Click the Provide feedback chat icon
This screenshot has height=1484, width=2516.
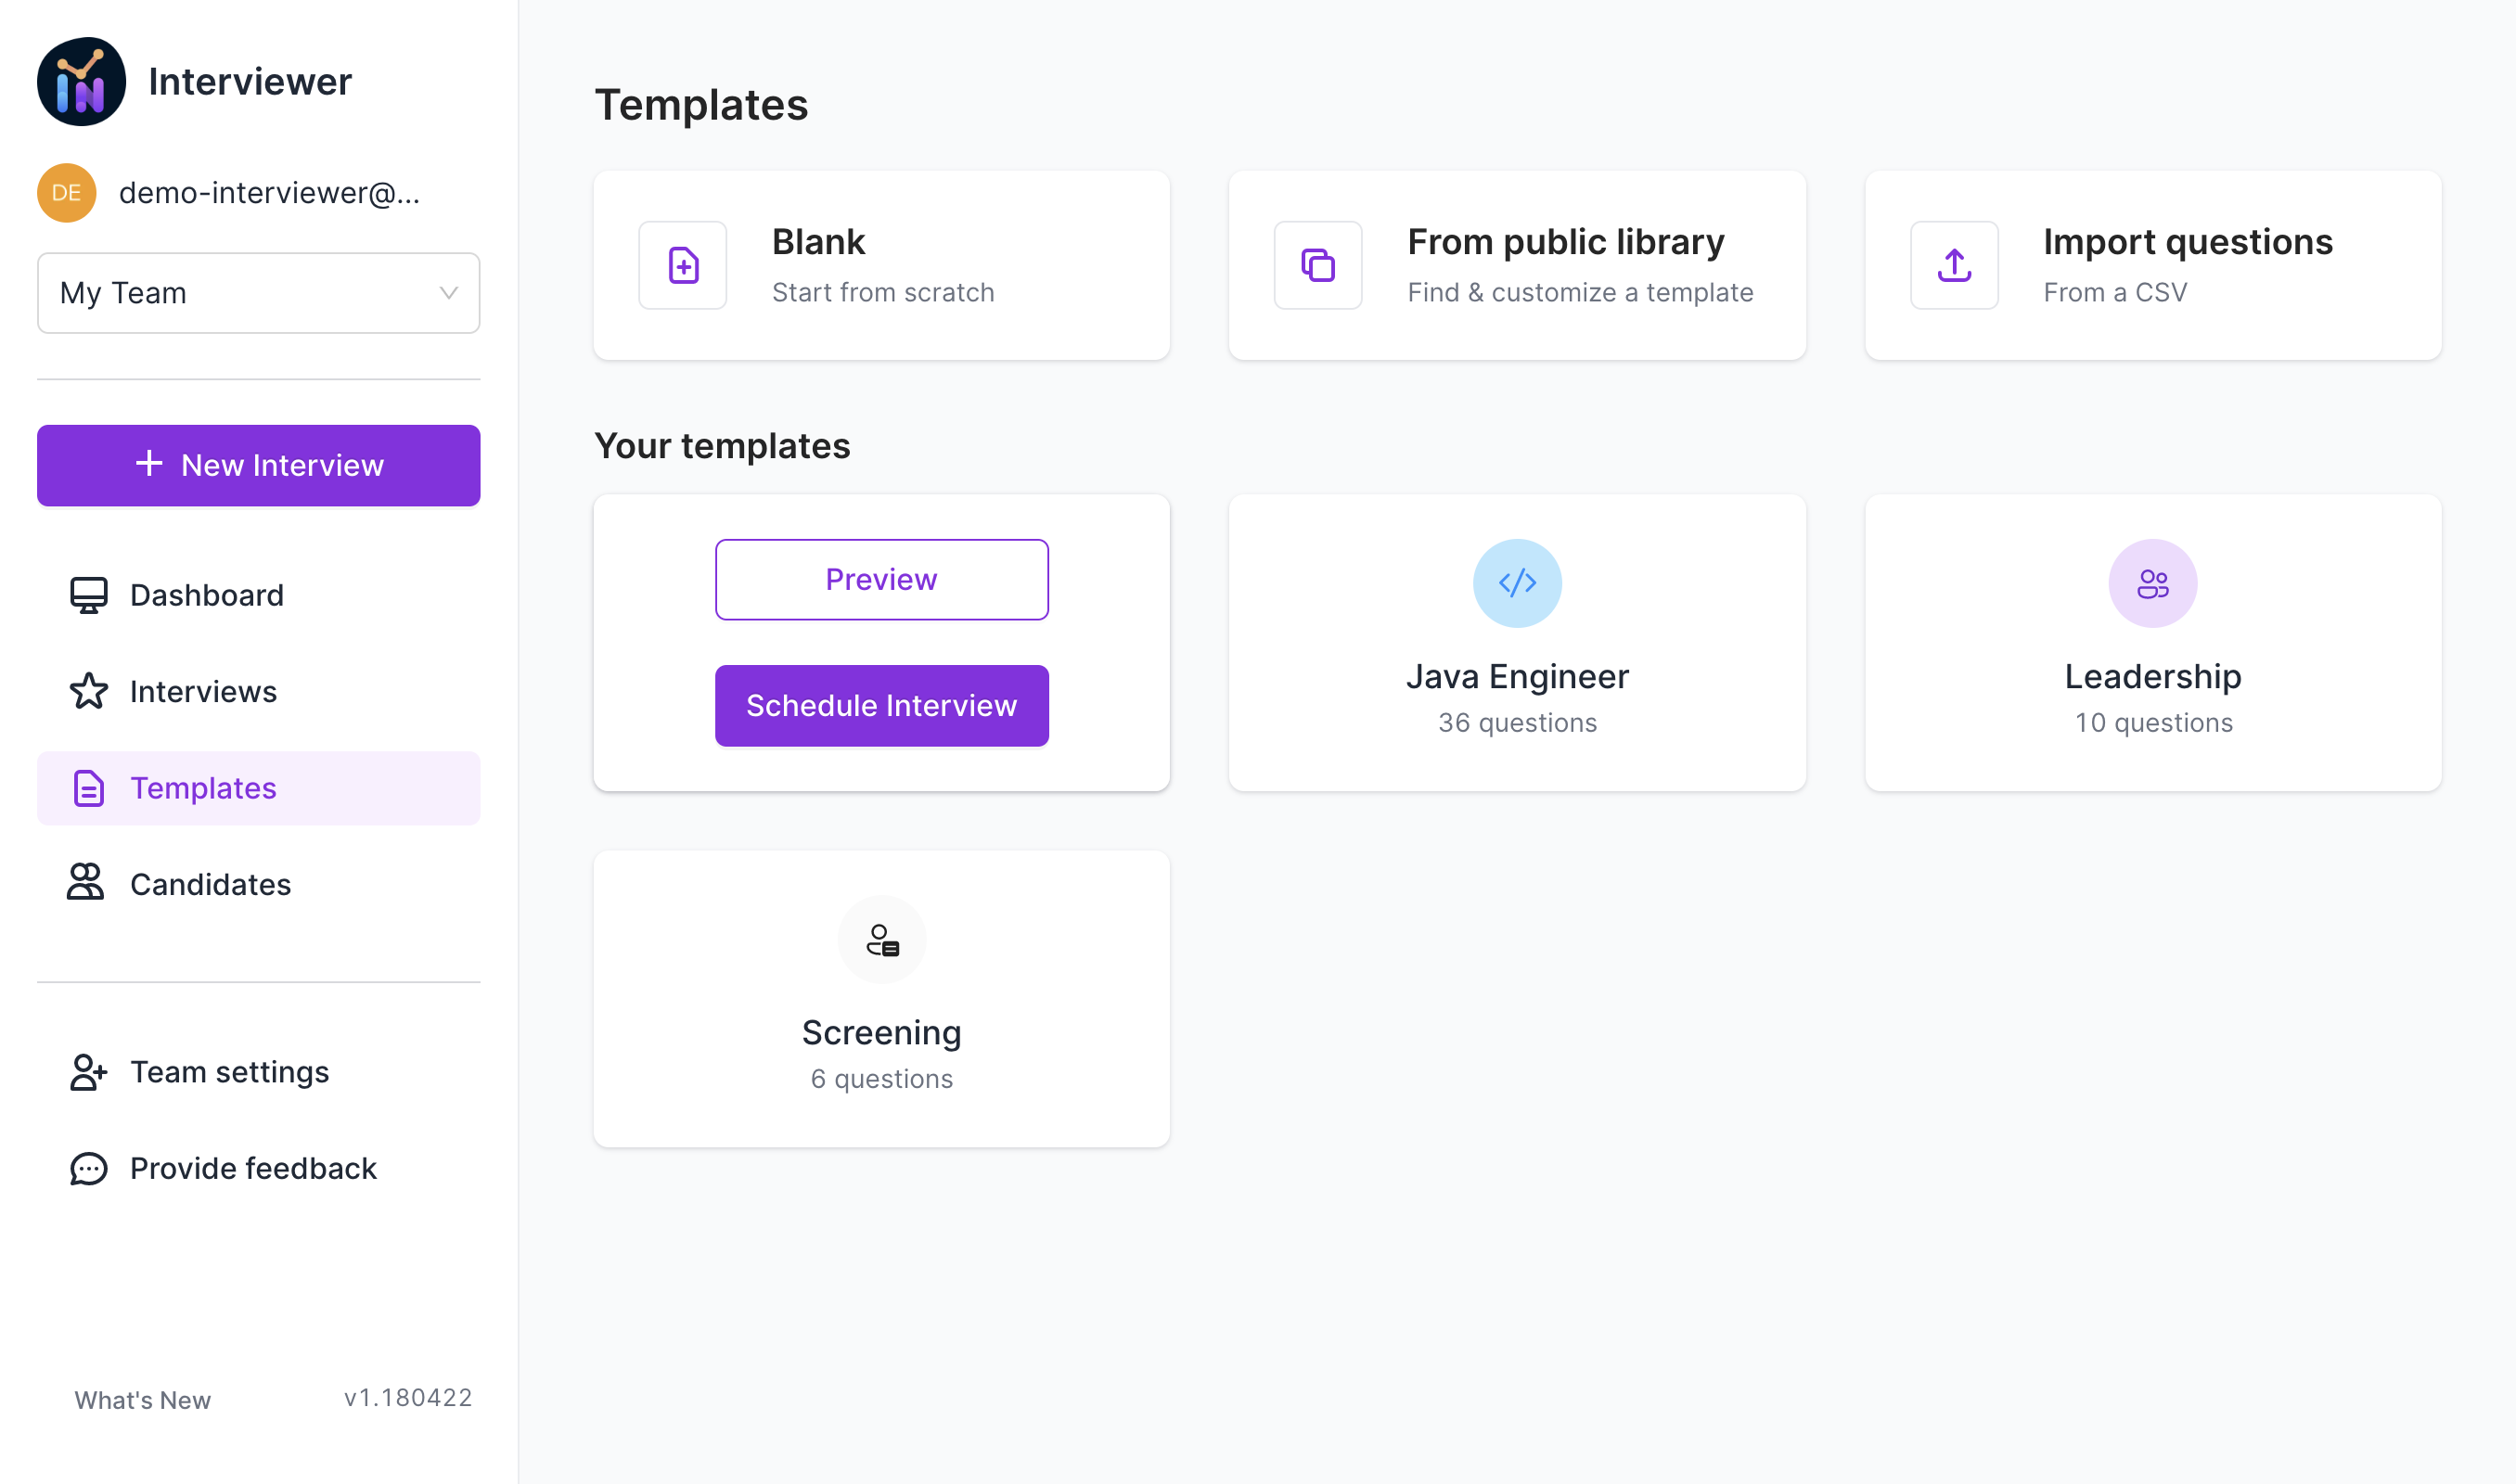(88, 1168)
